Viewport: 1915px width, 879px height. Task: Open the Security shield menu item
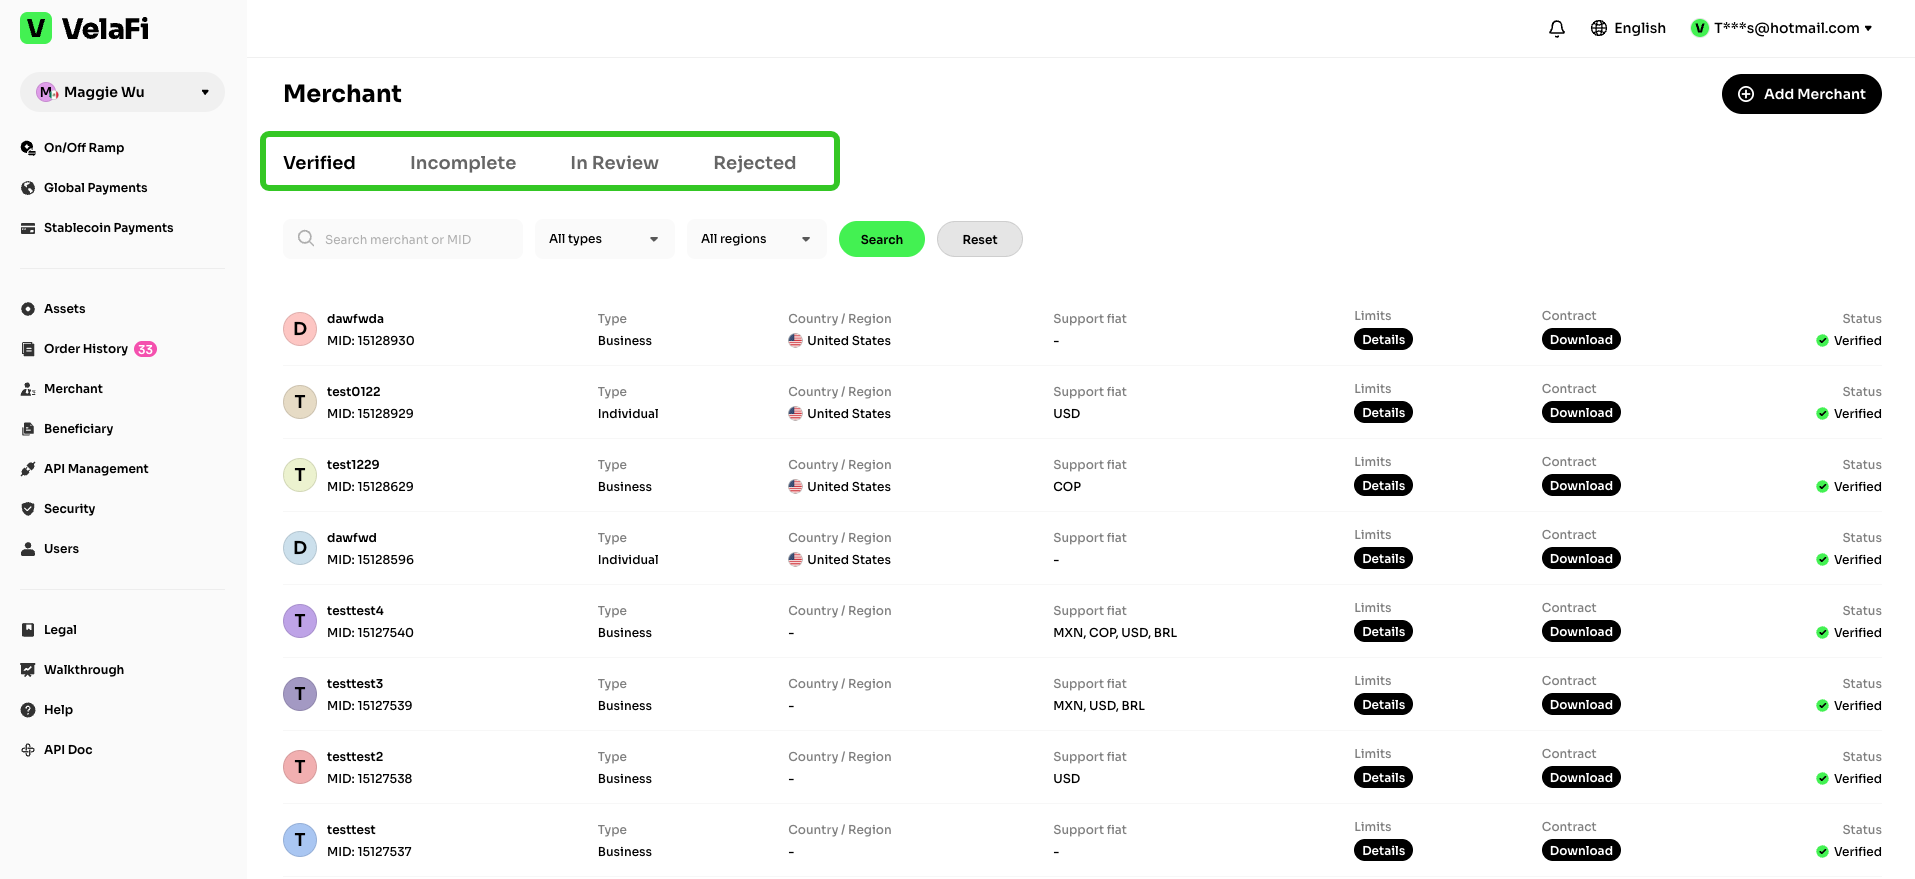(x=69, y=509)
